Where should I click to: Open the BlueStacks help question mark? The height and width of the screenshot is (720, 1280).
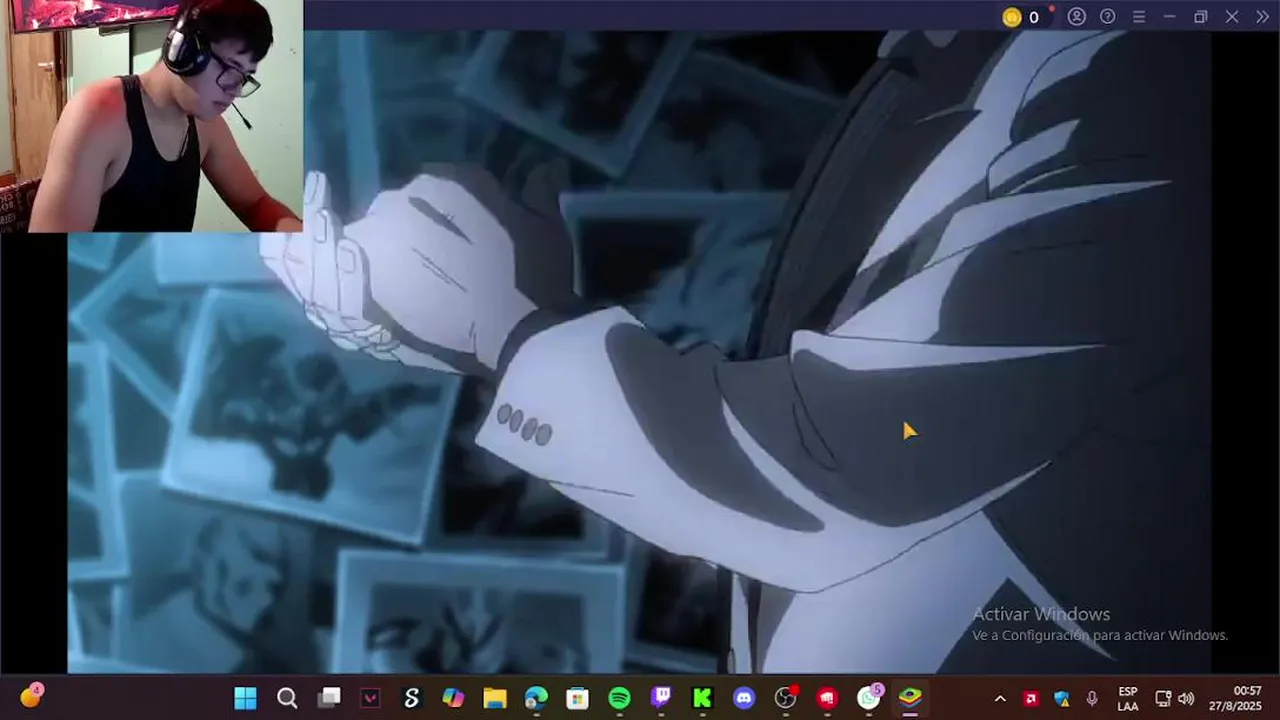pos(1107,17)
